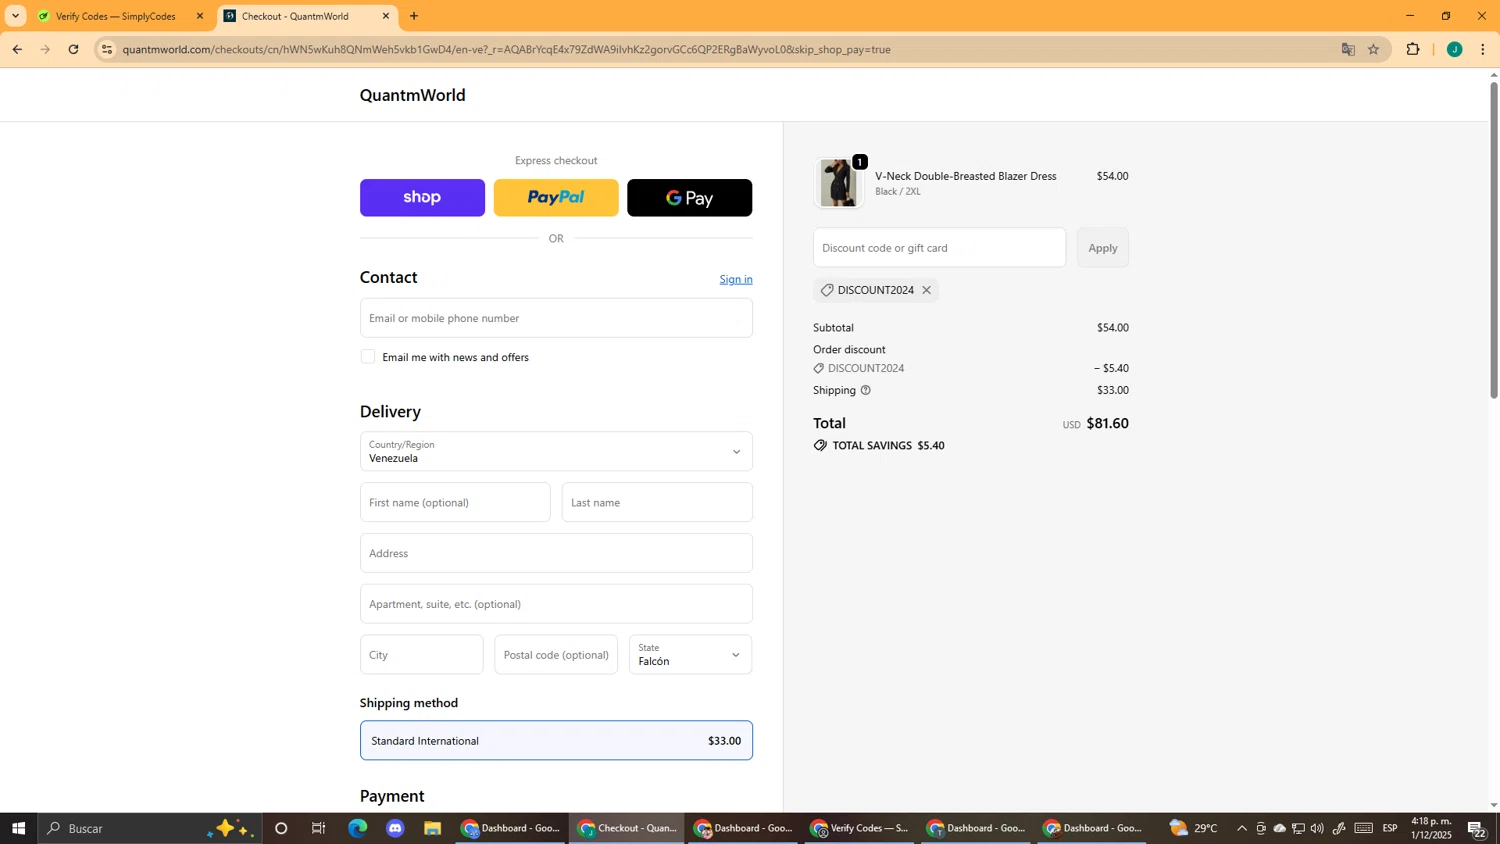Open the QuantmWorld store logo link
1500x844 pixels.
coord(413,95)
